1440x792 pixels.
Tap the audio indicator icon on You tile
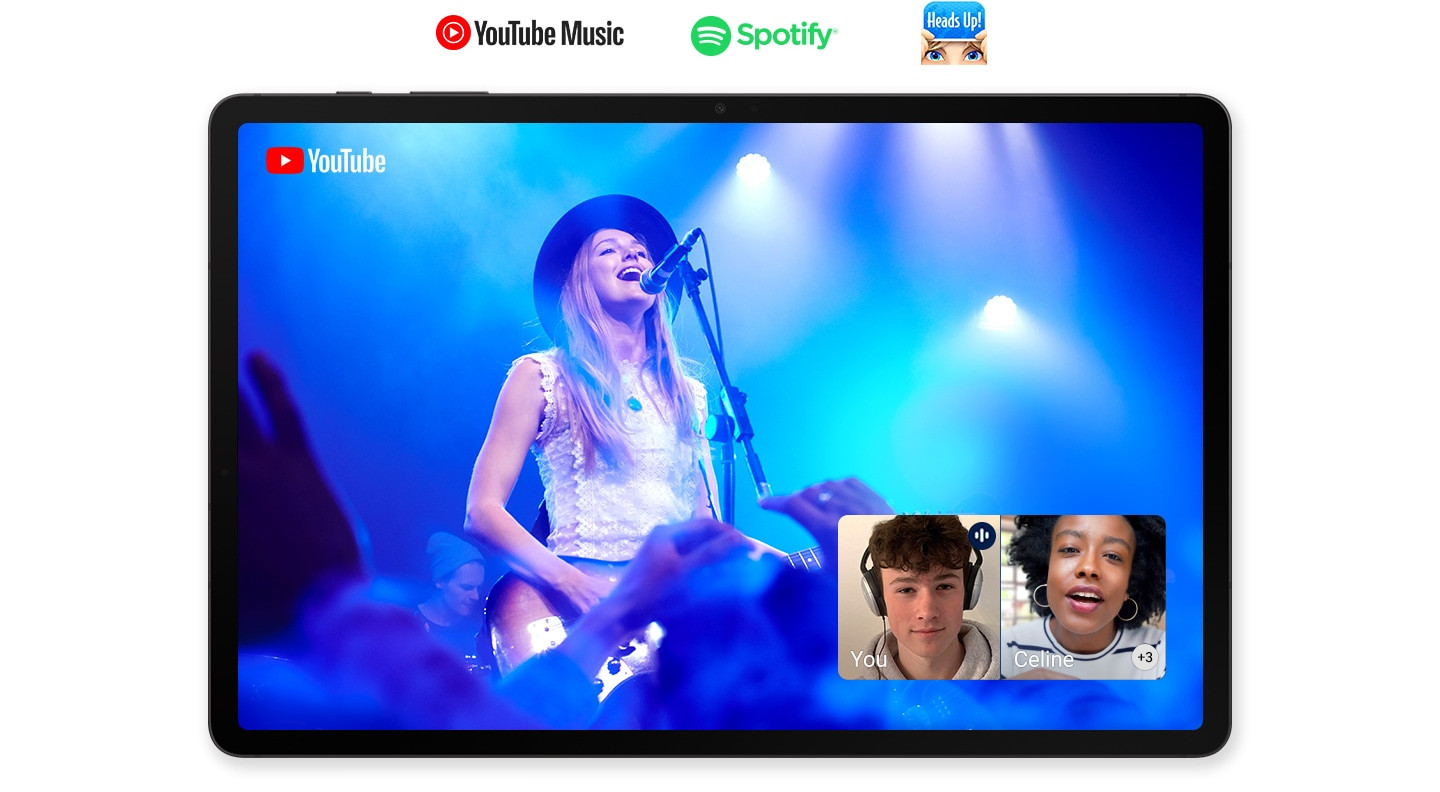pos(982,536)
